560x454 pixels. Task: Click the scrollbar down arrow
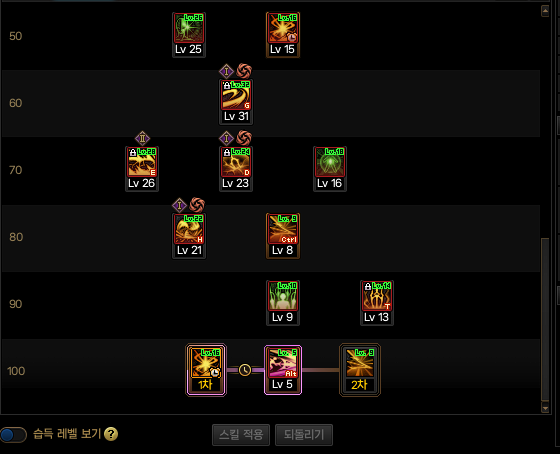pos(545,408)
